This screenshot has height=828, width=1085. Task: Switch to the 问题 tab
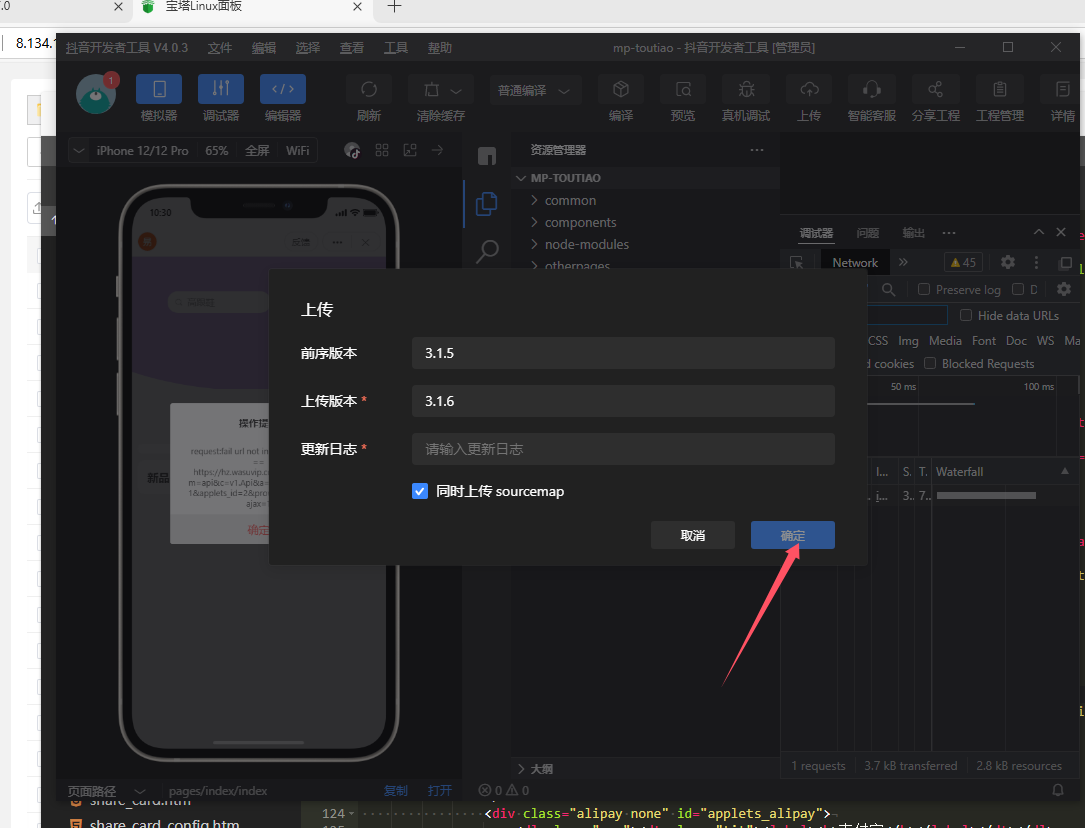pyautogui.click(x=868, y=233)
